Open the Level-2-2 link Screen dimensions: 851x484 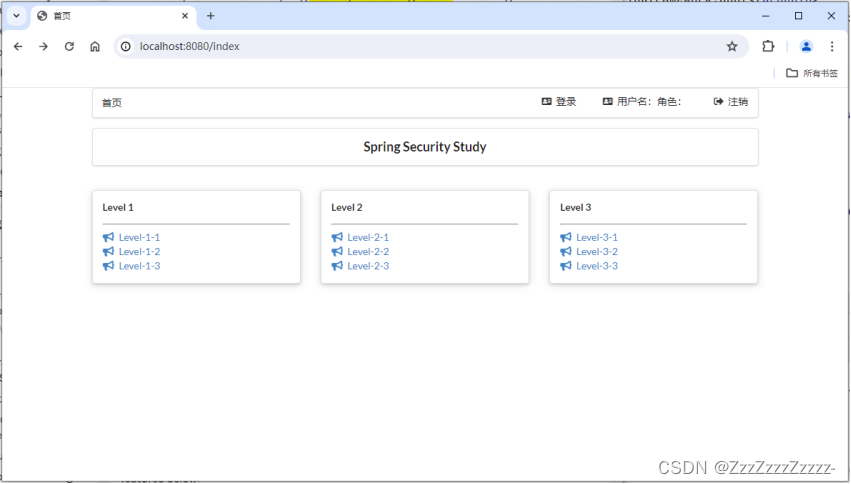(x=368, y=252)
